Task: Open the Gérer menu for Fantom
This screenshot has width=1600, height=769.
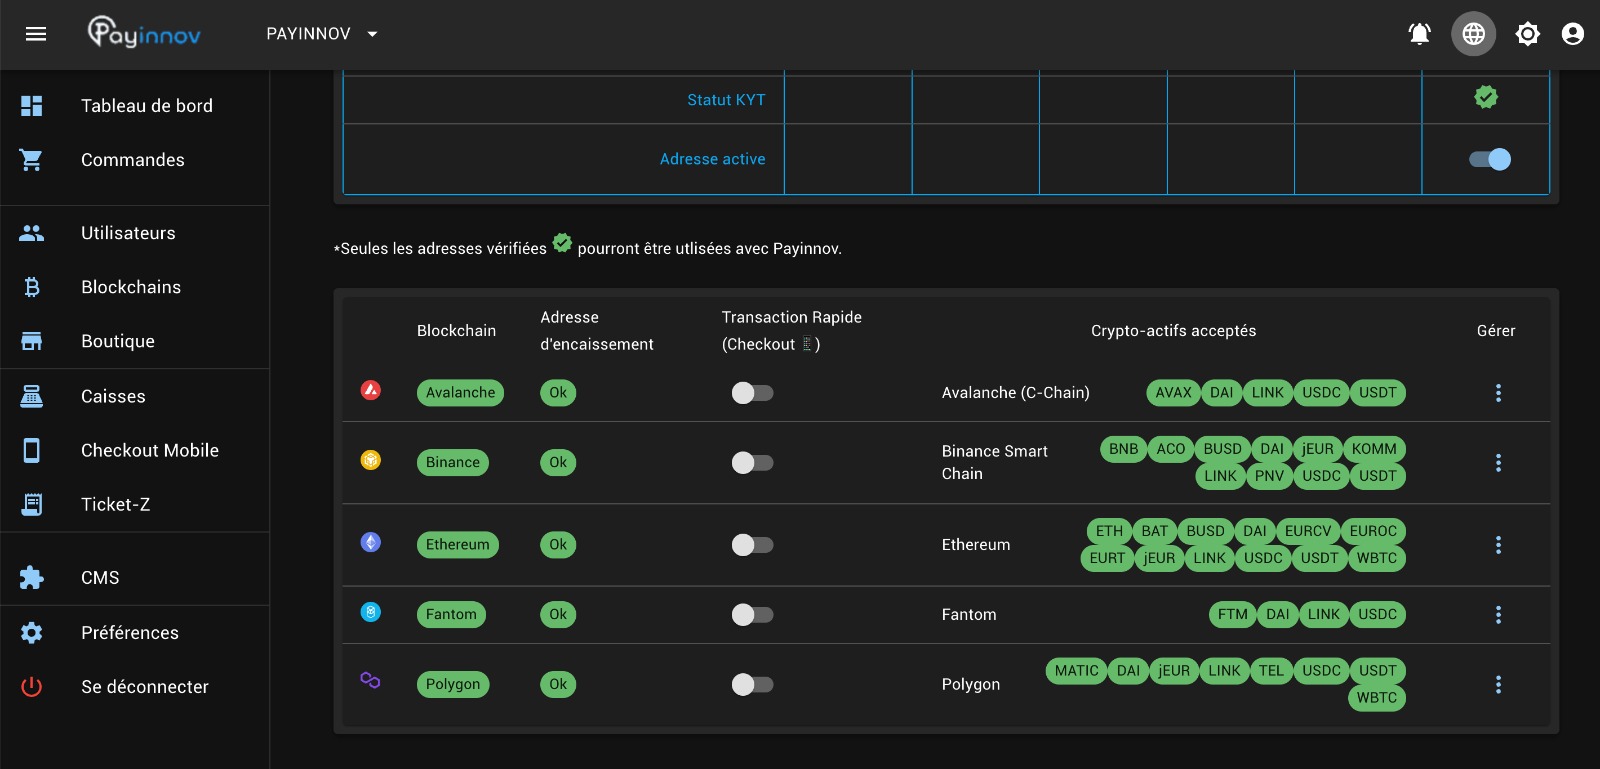Action: tap(1498, 615)
